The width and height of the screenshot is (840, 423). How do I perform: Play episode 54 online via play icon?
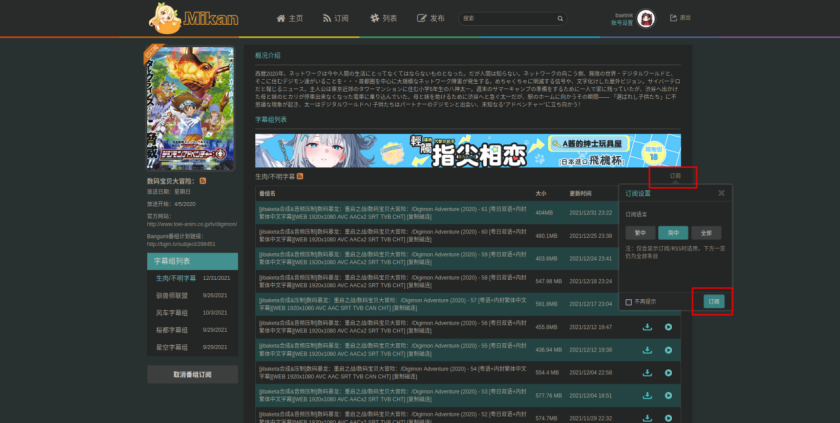tap(668, 373)
